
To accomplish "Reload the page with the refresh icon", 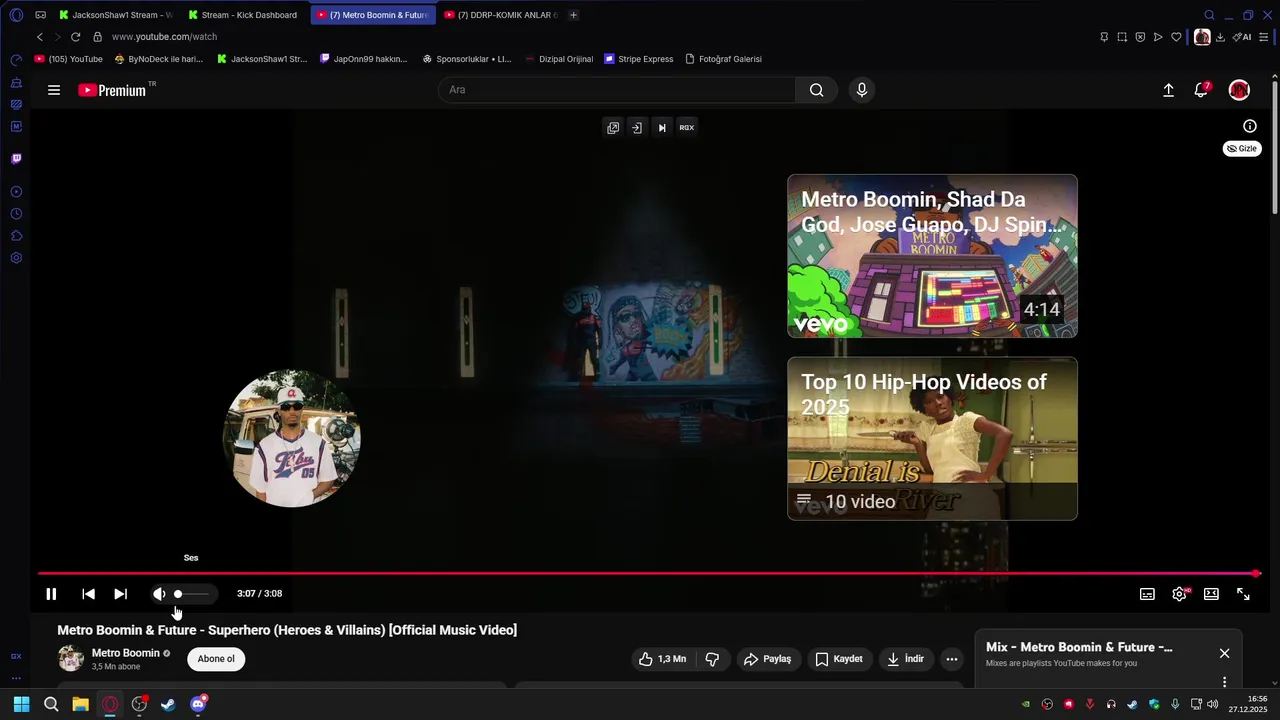I will pyautogui.click(x=75, y=37).
